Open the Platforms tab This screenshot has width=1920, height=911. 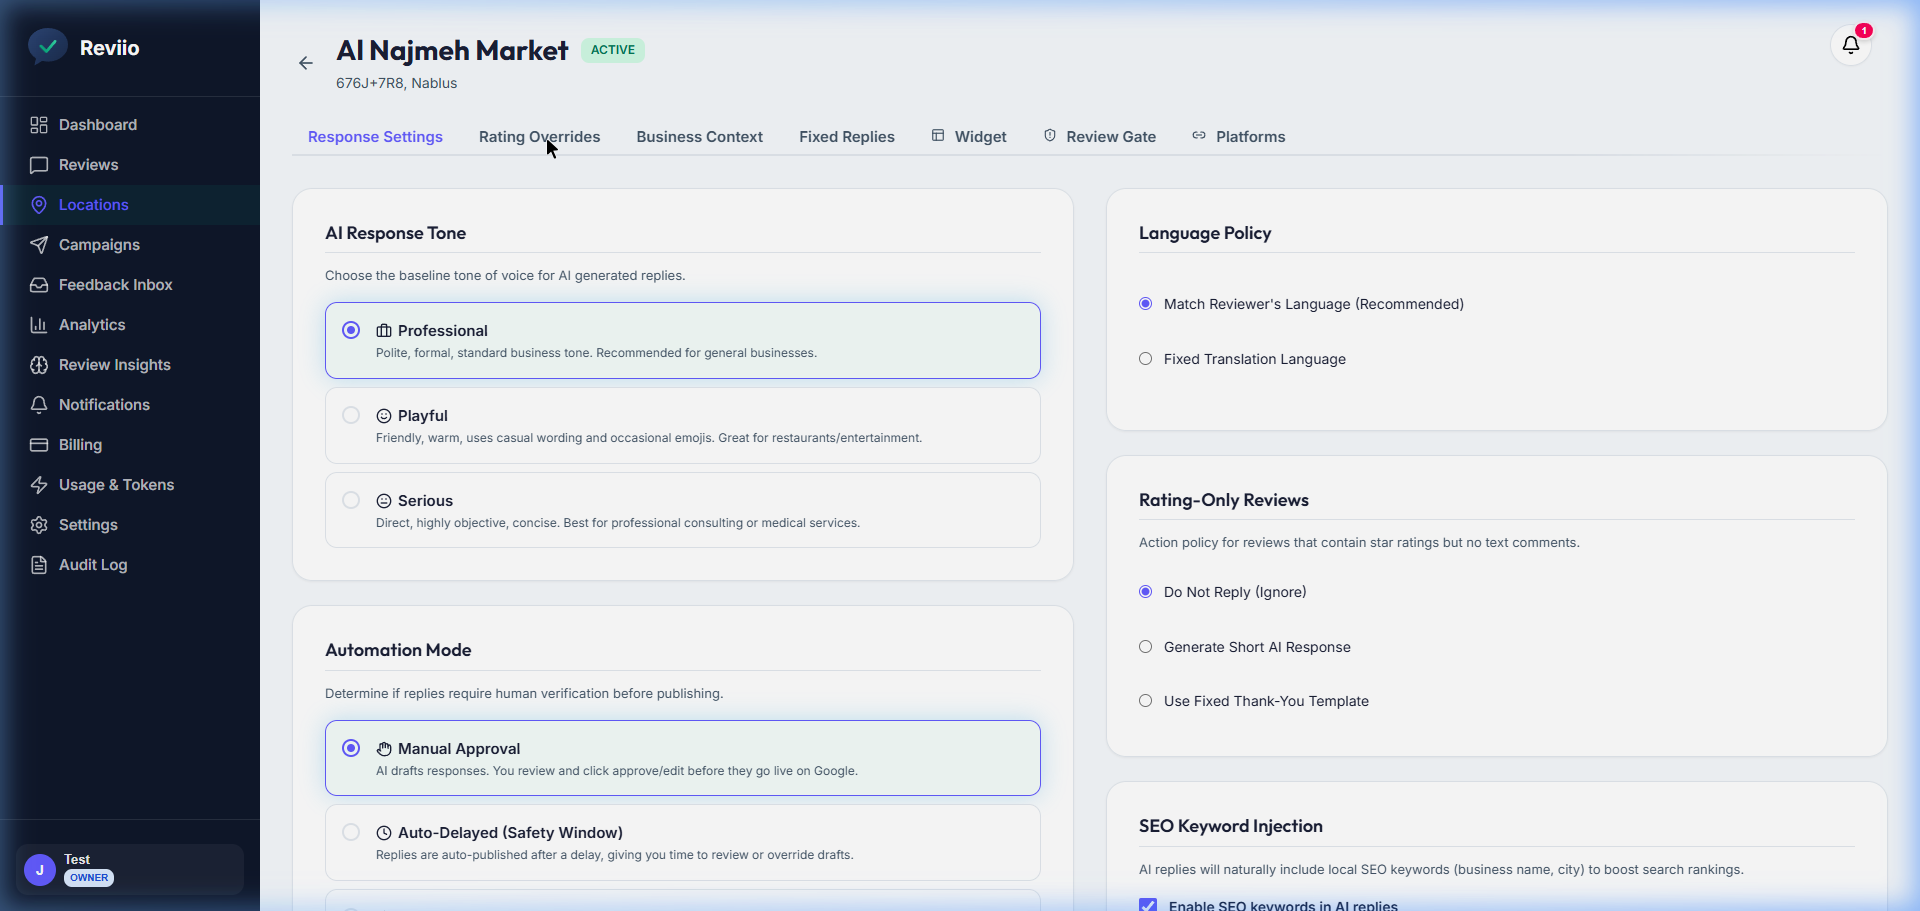tap(1239, 137)
